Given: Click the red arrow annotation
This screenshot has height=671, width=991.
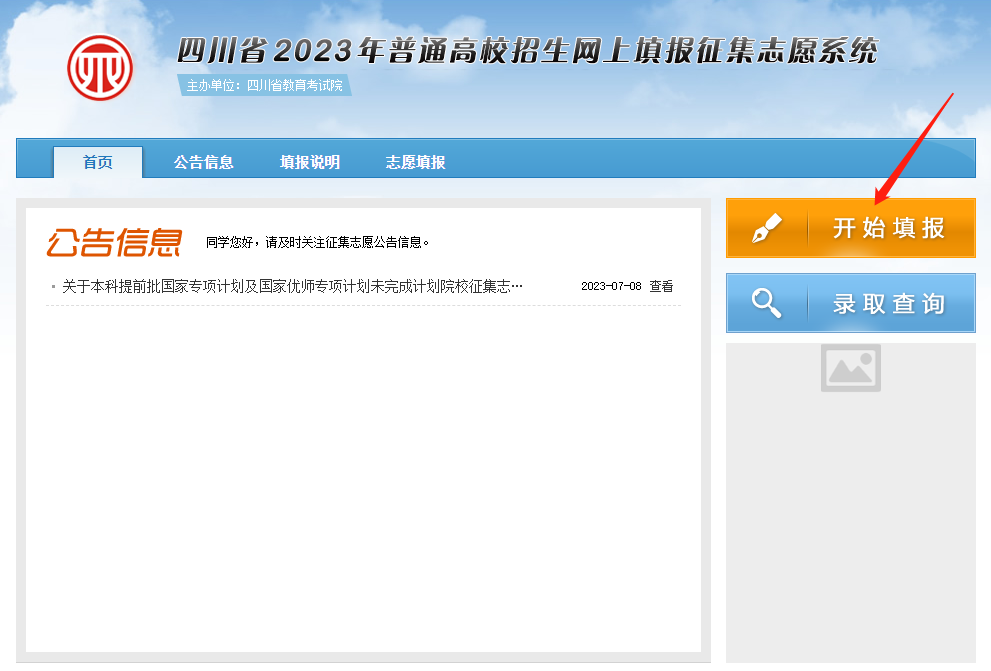Looking at the screenshot, I should click(913, 147).
